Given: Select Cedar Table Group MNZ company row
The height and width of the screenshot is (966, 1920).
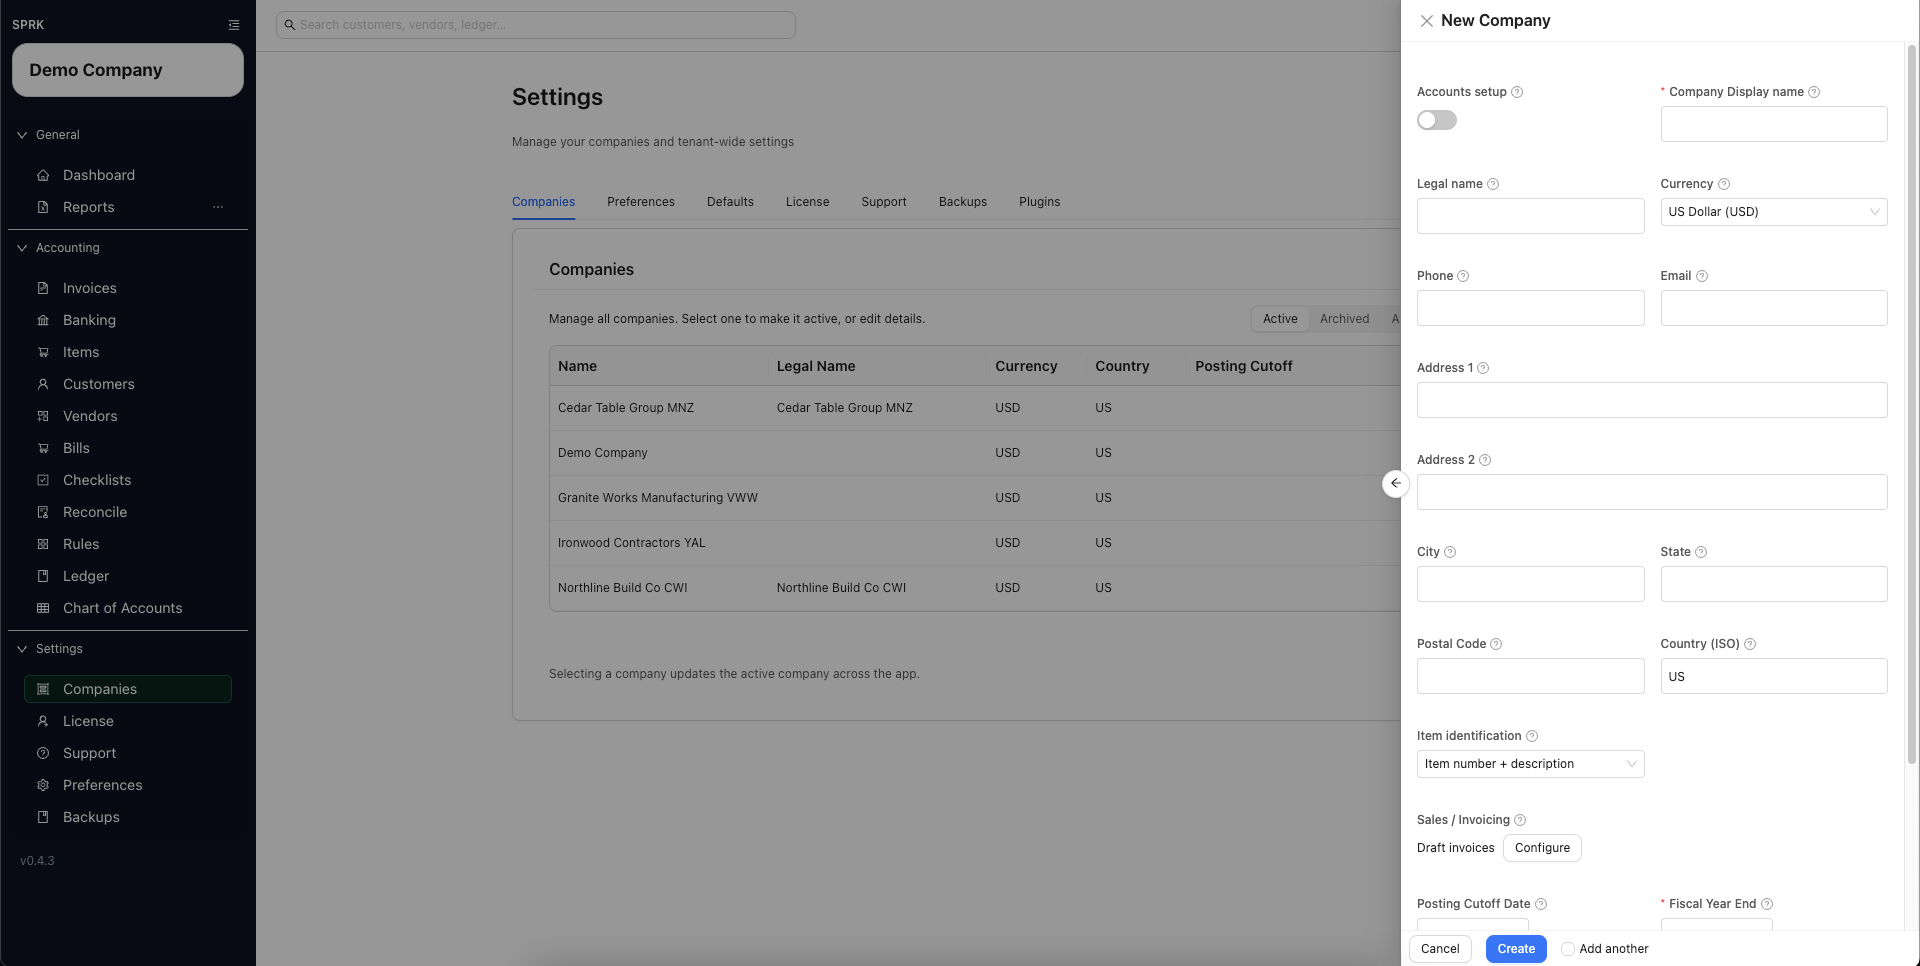Looking at the screenshot, I should coord(975,408).
